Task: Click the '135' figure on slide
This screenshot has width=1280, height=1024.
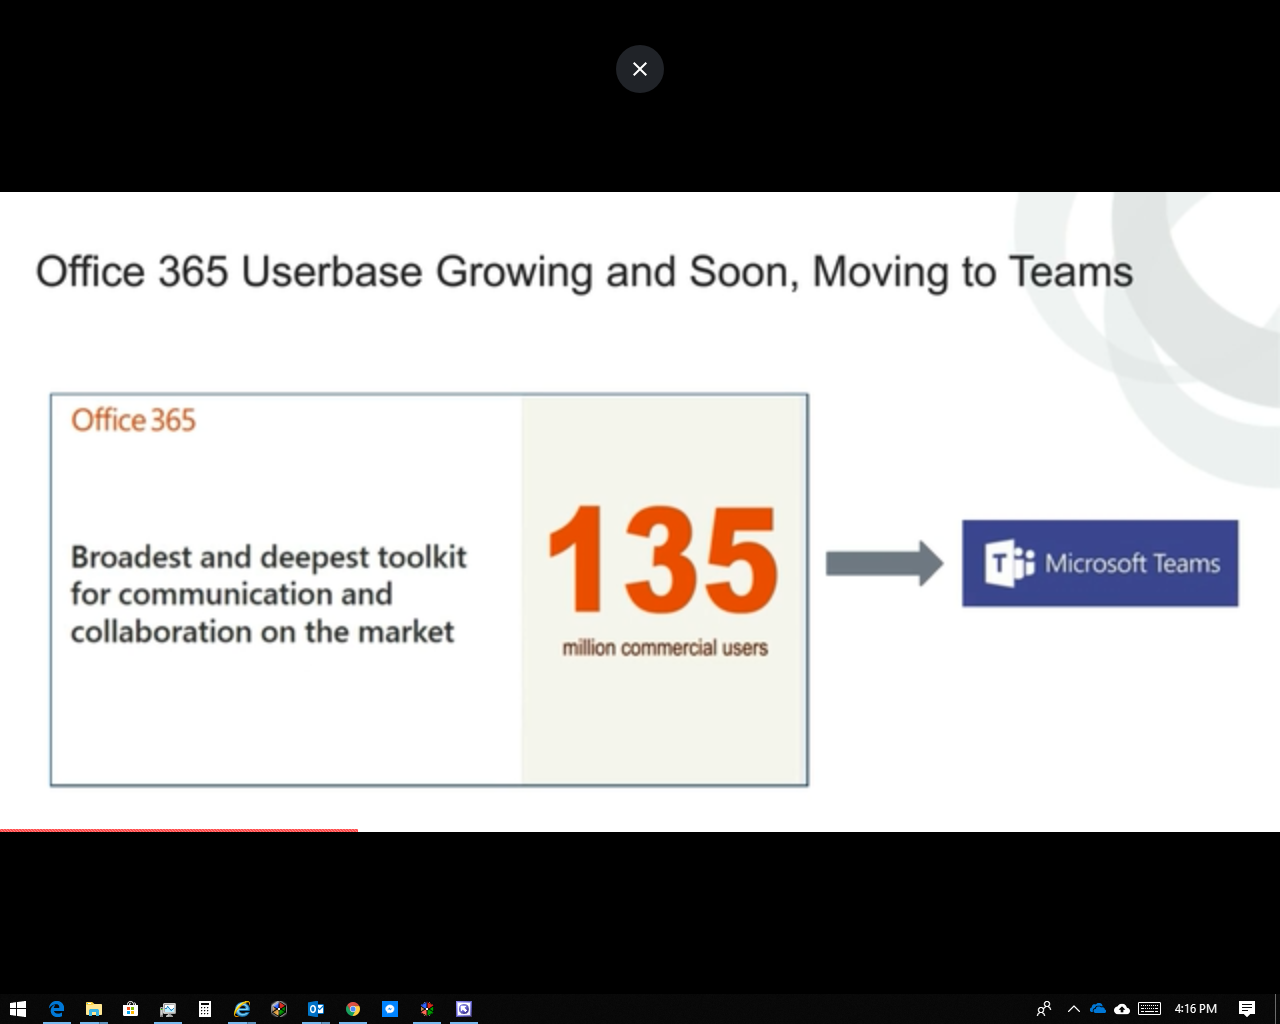Action: coord(663,560)
